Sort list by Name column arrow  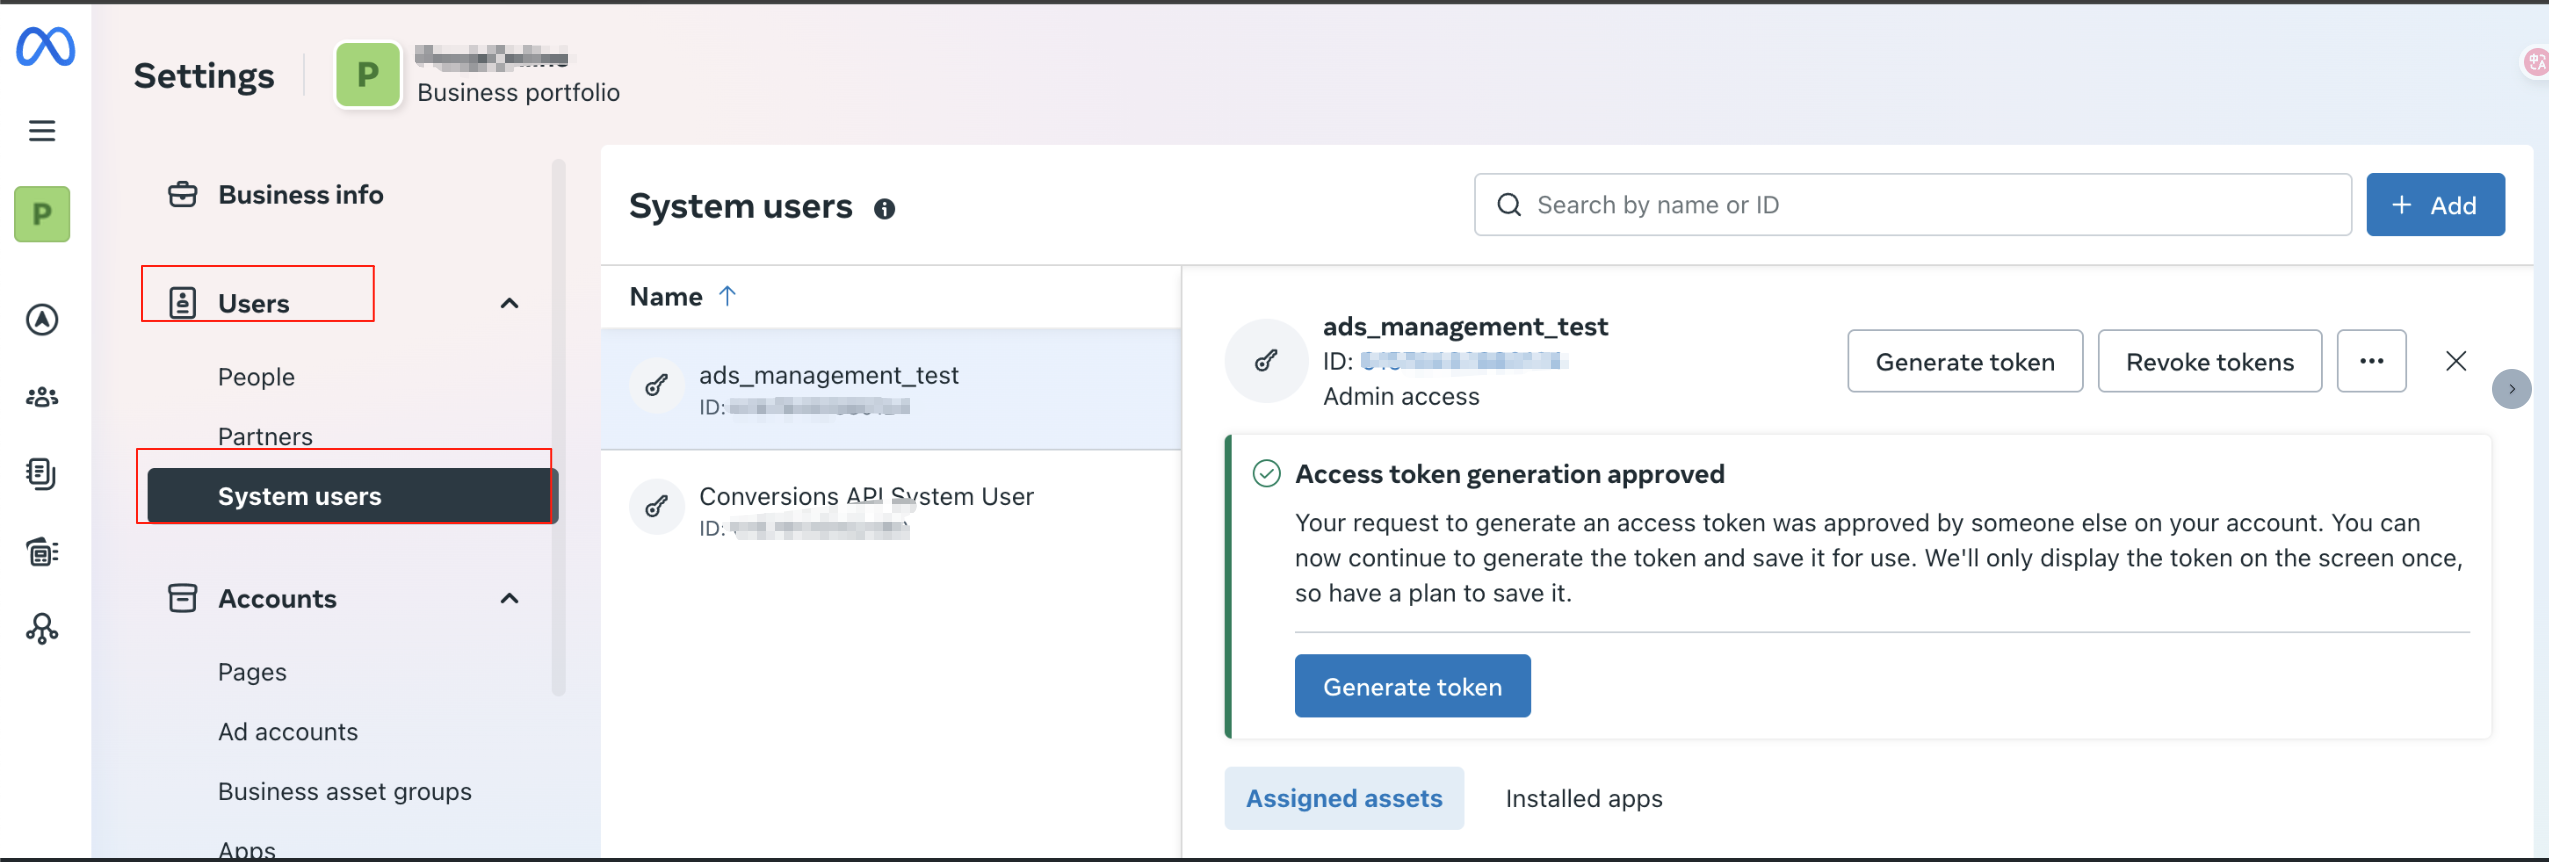pos(727,296)
